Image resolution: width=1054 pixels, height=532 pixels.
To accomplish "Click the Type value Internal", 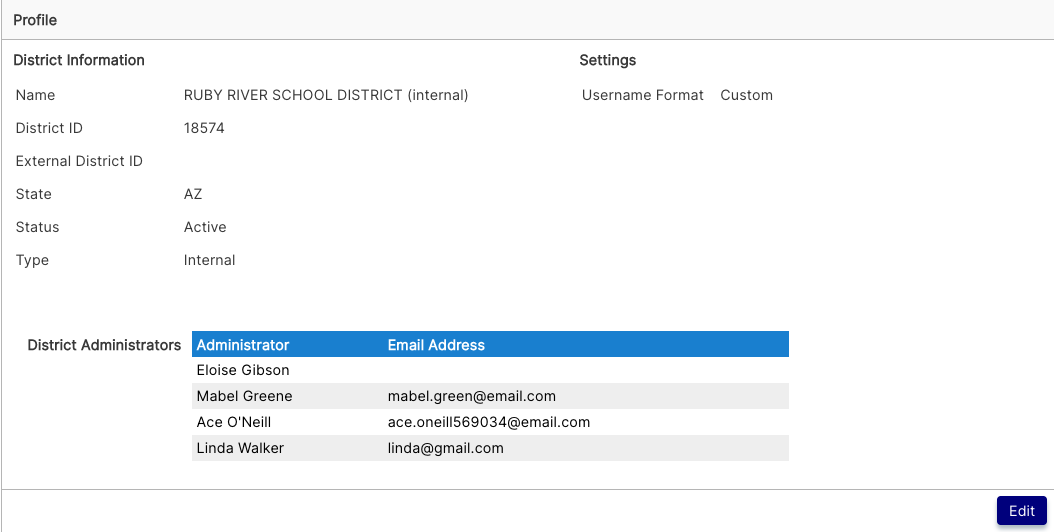I will [x=209, y=260].
